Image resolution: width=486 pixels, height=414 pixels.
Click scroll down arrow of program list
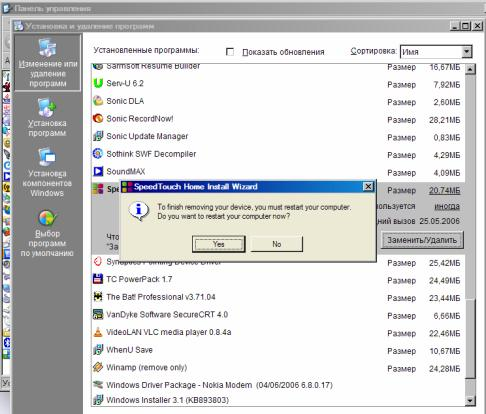(x=470, y=400)
